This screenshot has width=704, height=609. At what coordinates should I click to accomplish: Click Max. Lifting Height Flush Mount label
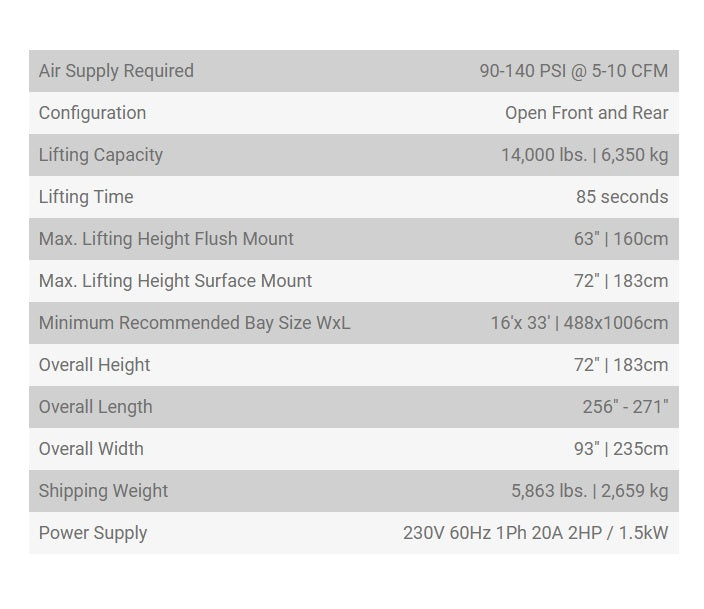tap(166, 239)
